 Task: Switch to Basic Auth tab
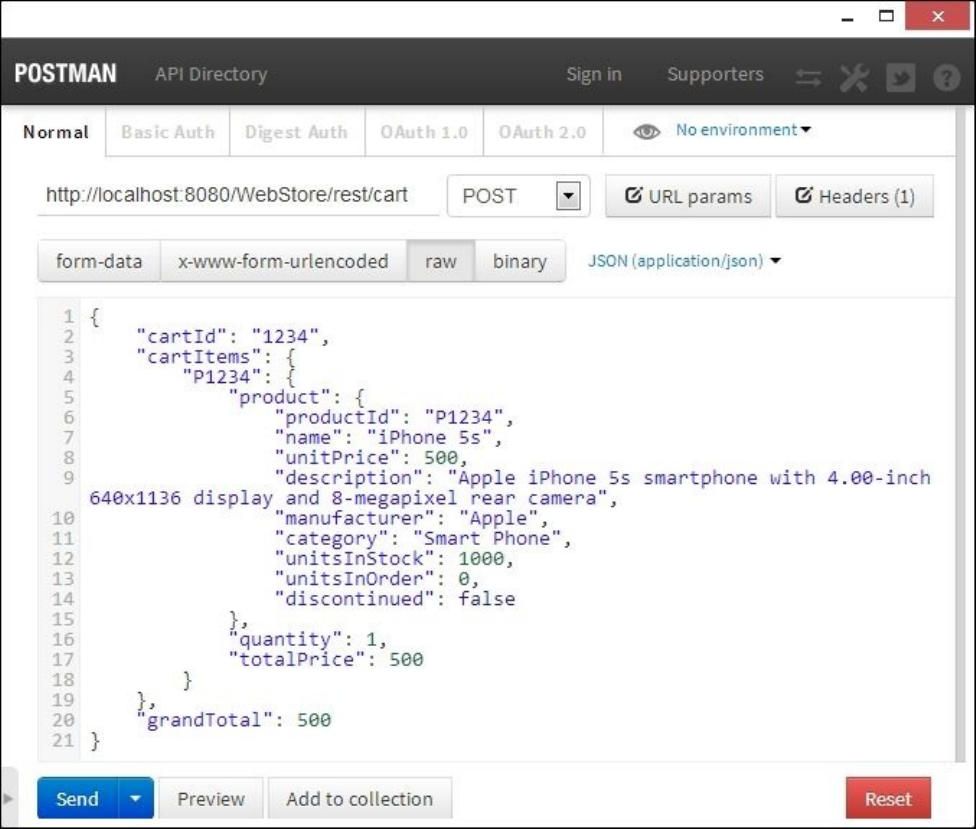[x=168, y=132]
